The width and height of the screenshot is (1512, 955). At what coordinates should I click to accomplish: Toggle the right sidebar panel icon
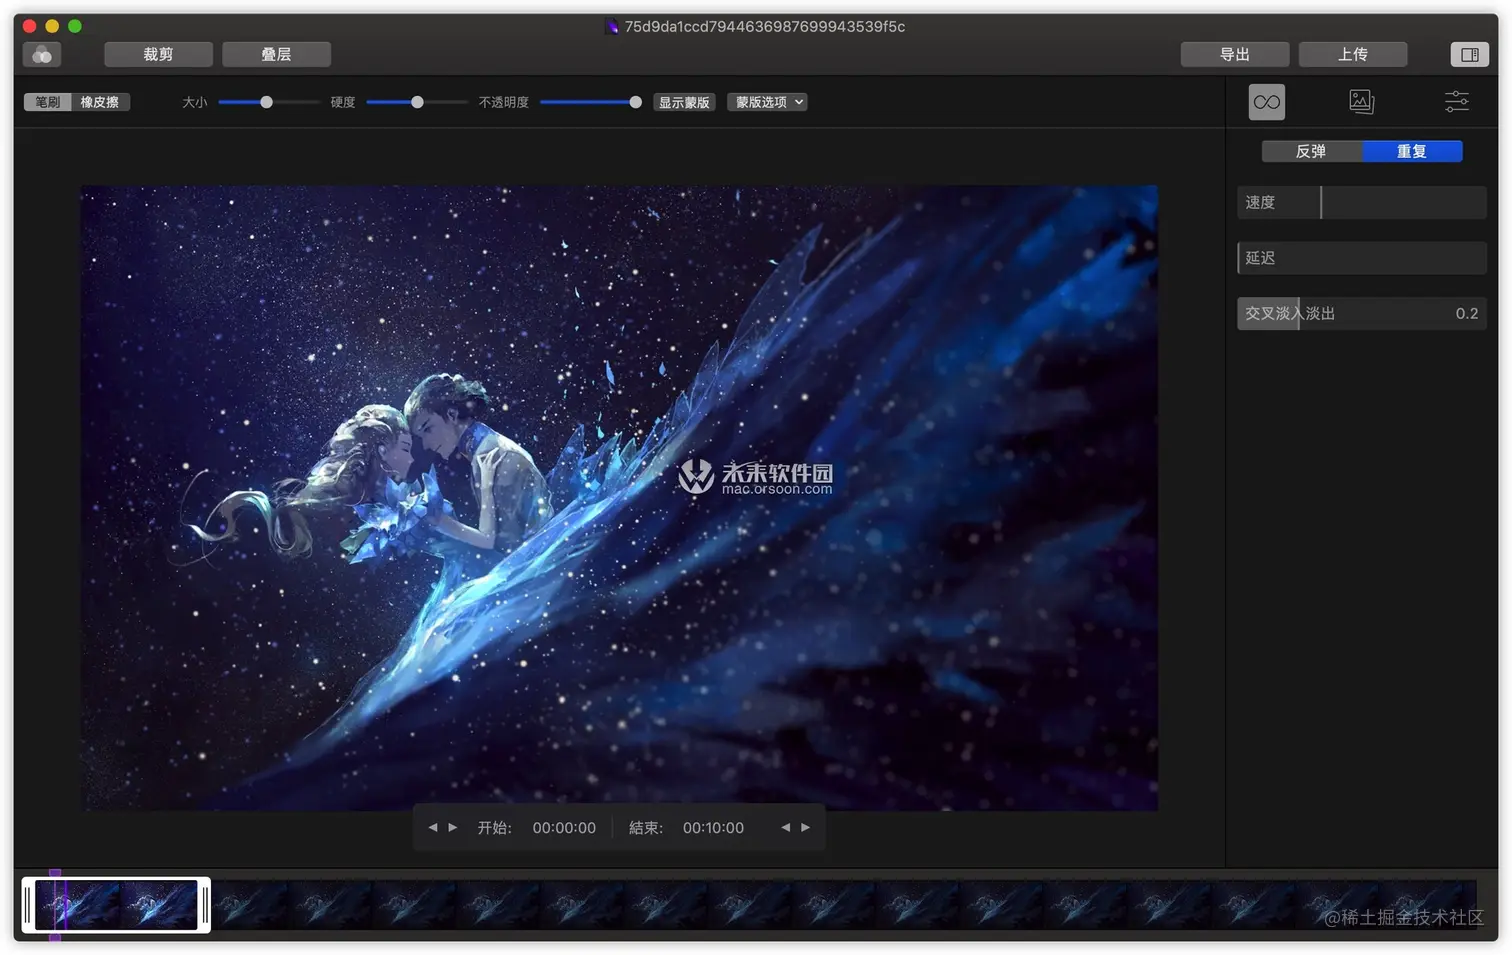tap(1469, 54)
